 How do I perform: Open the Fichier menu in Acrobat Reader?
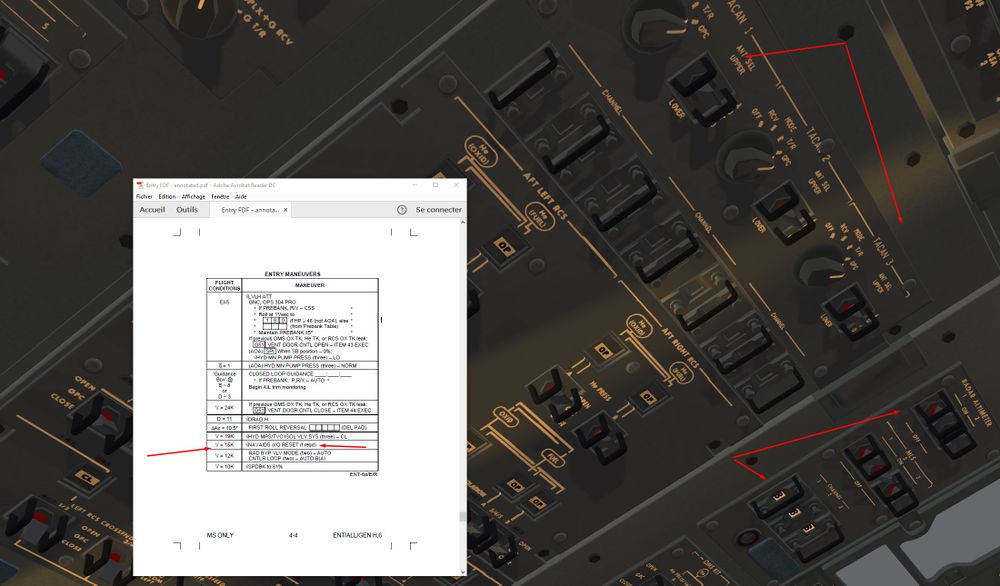[x=144, y=196]
